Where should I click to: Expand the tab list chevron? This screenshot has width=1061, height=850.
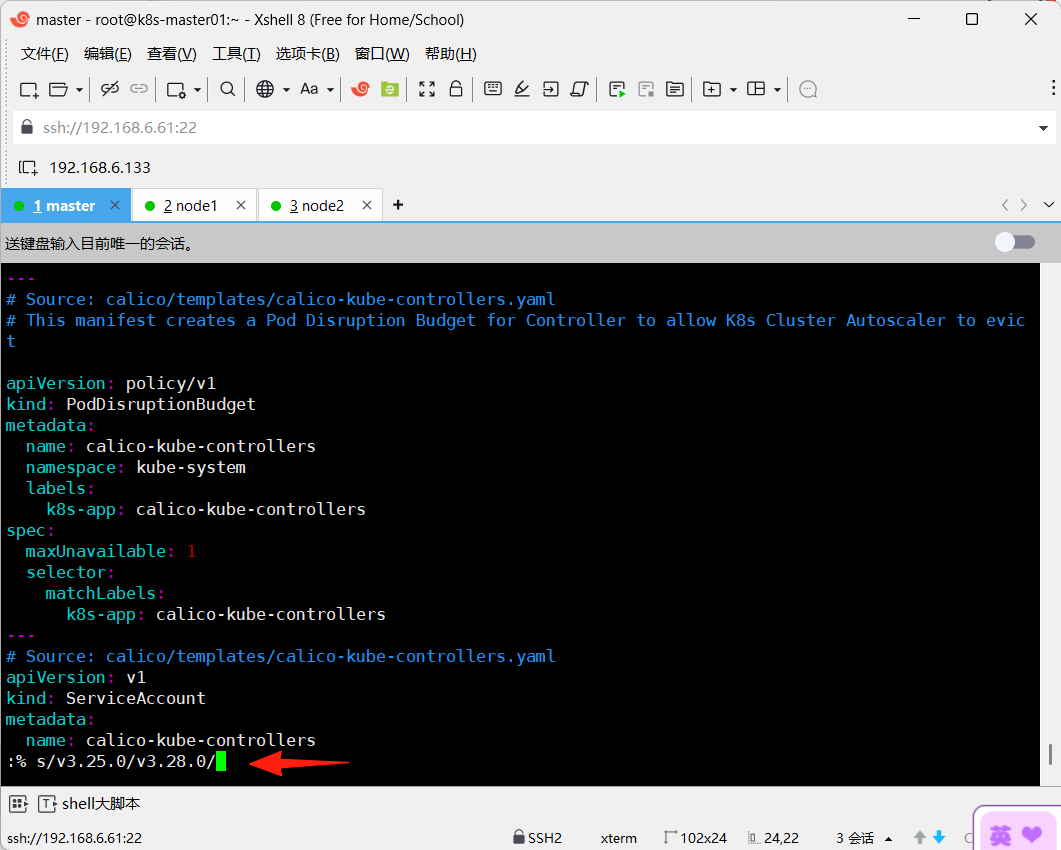1049,205
